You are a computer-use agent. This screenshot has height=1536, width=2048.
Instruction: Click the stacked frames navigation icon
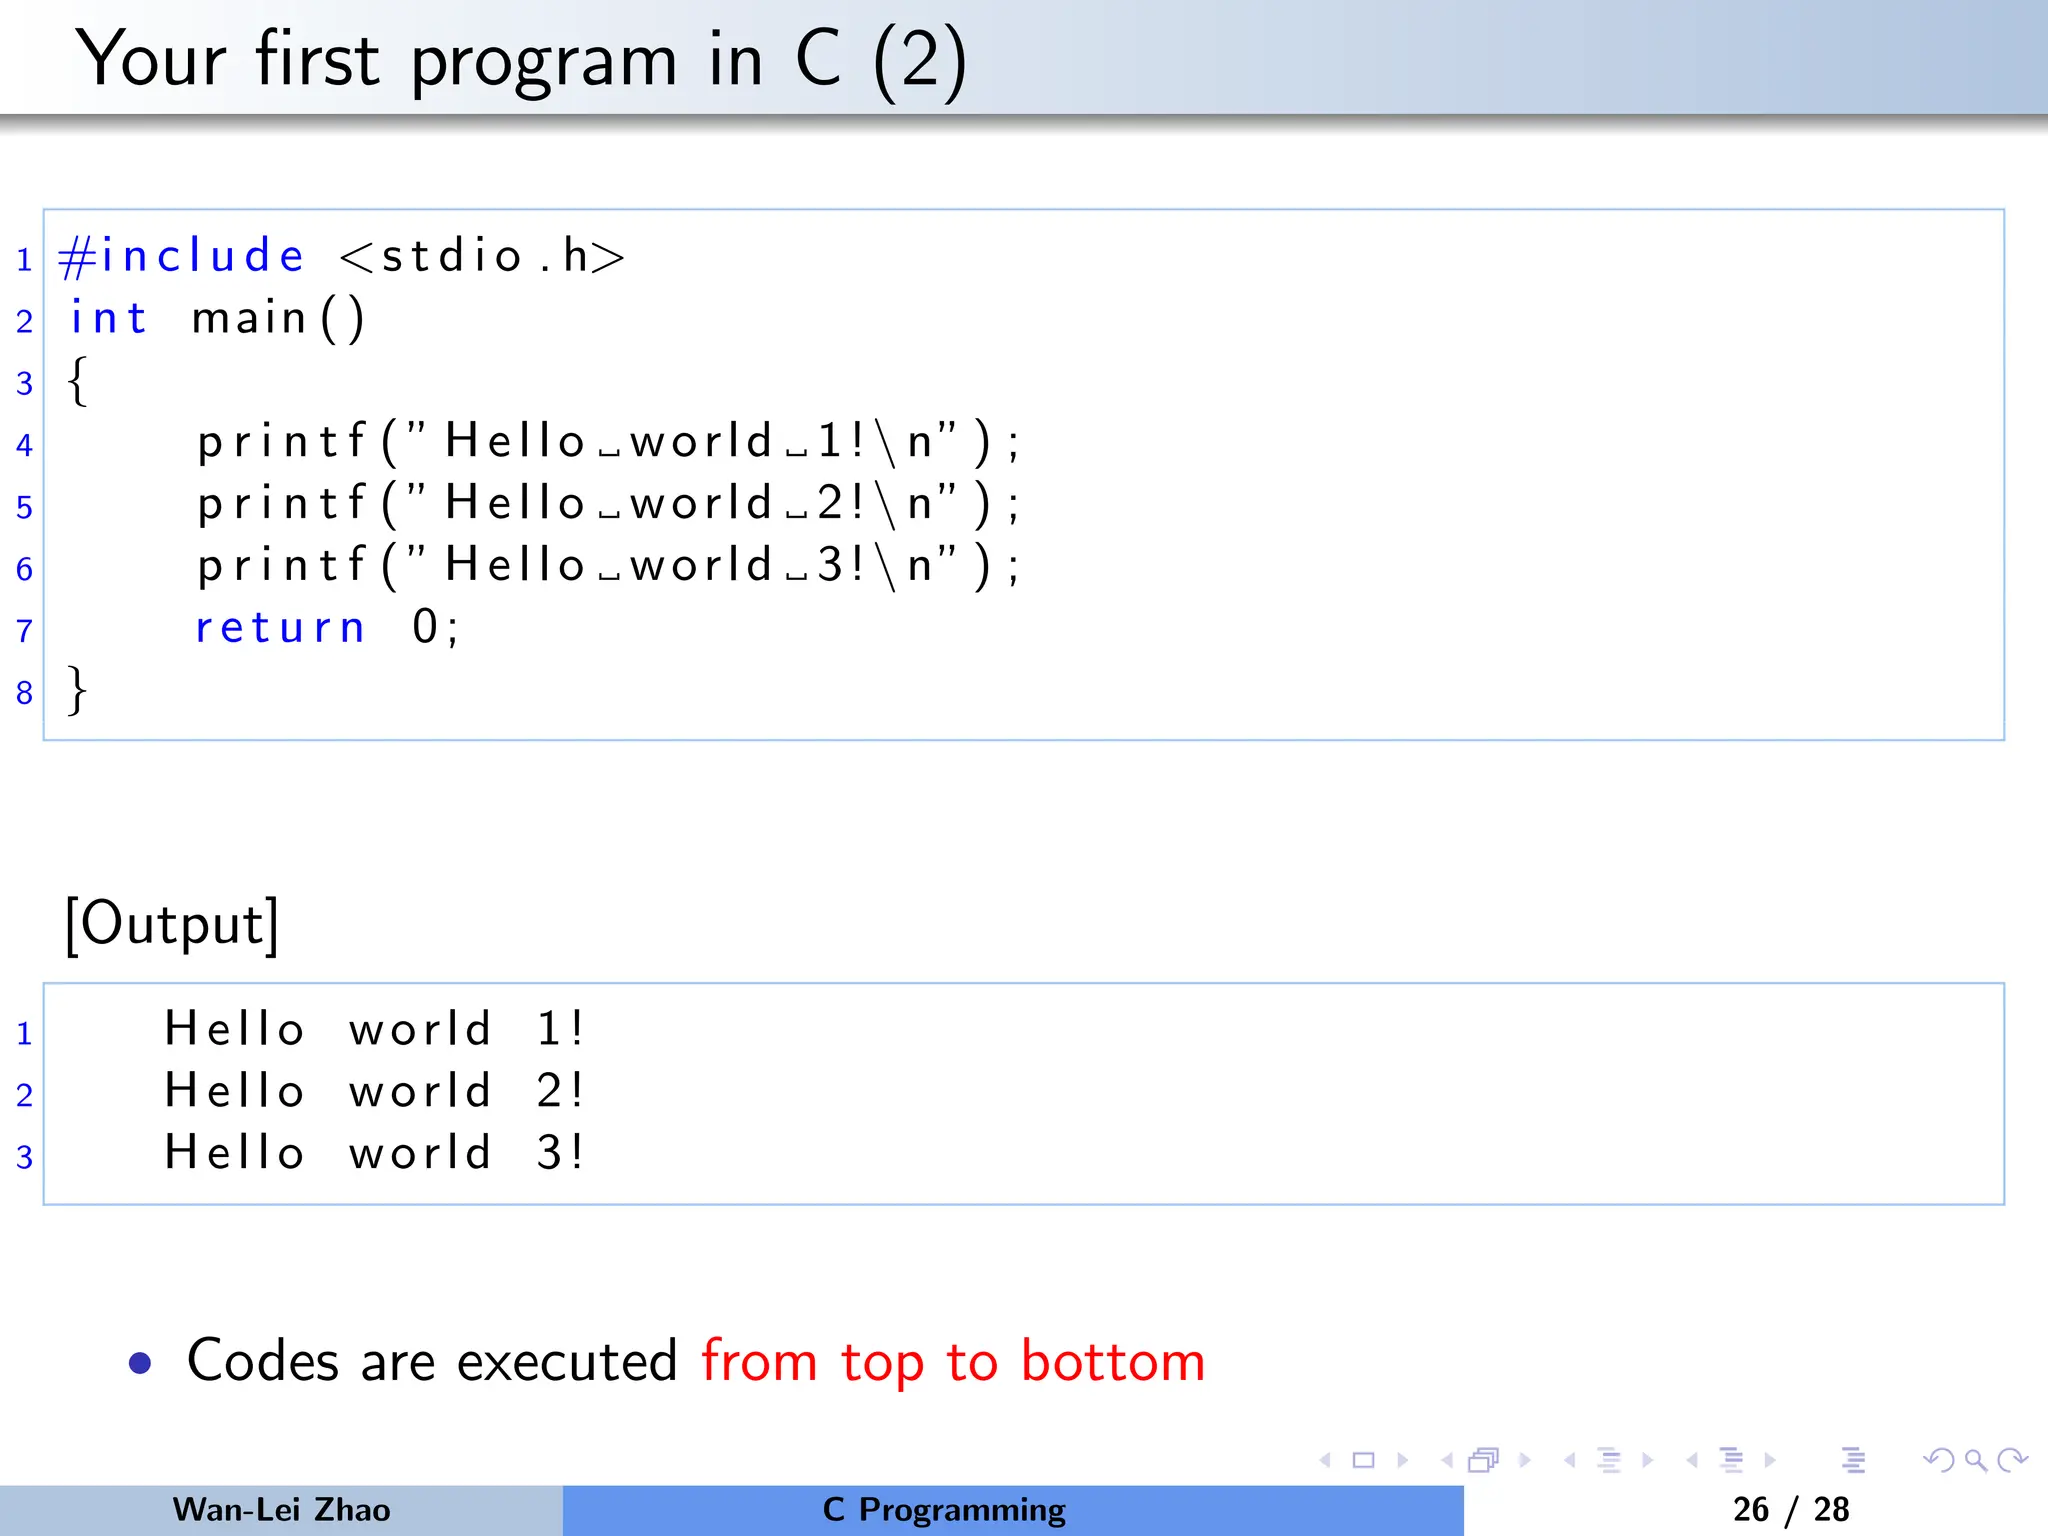tap(1484, 1460)
